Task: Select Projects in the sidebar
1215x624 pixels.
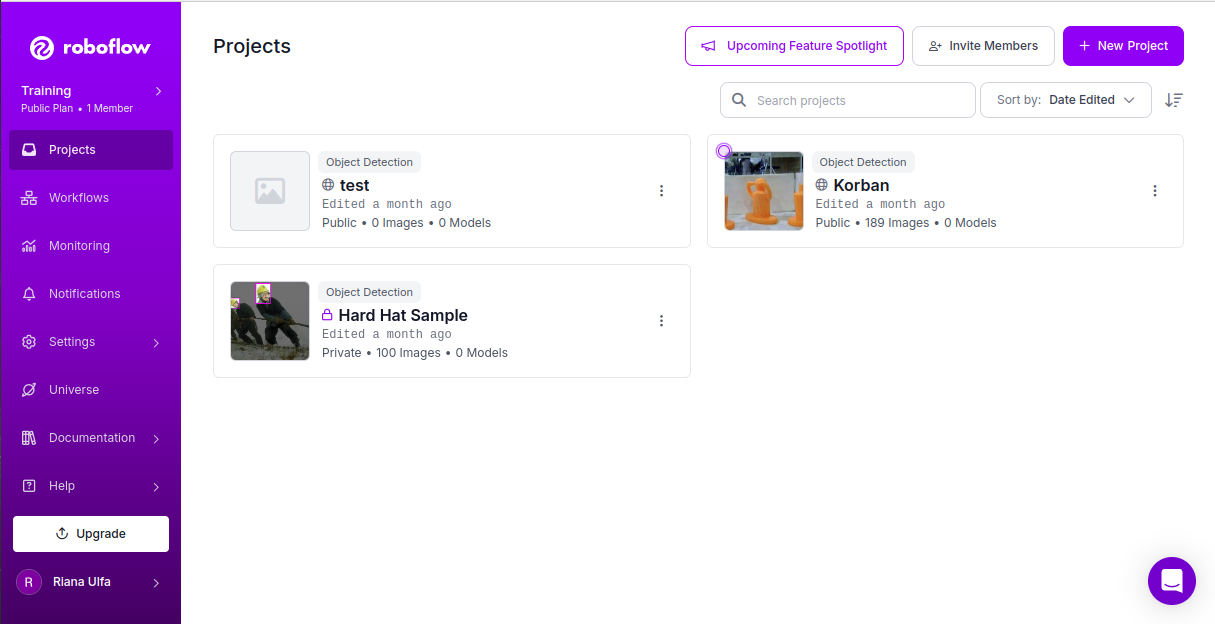Action: 72,150
